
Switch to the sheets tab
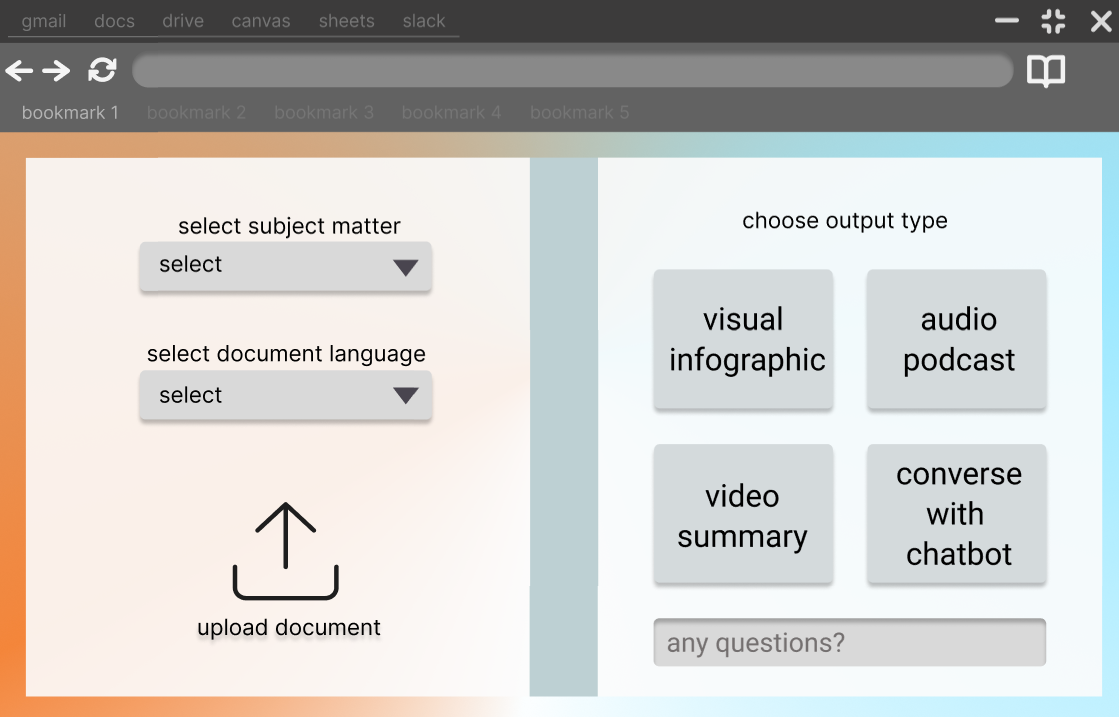click(346, 21)
